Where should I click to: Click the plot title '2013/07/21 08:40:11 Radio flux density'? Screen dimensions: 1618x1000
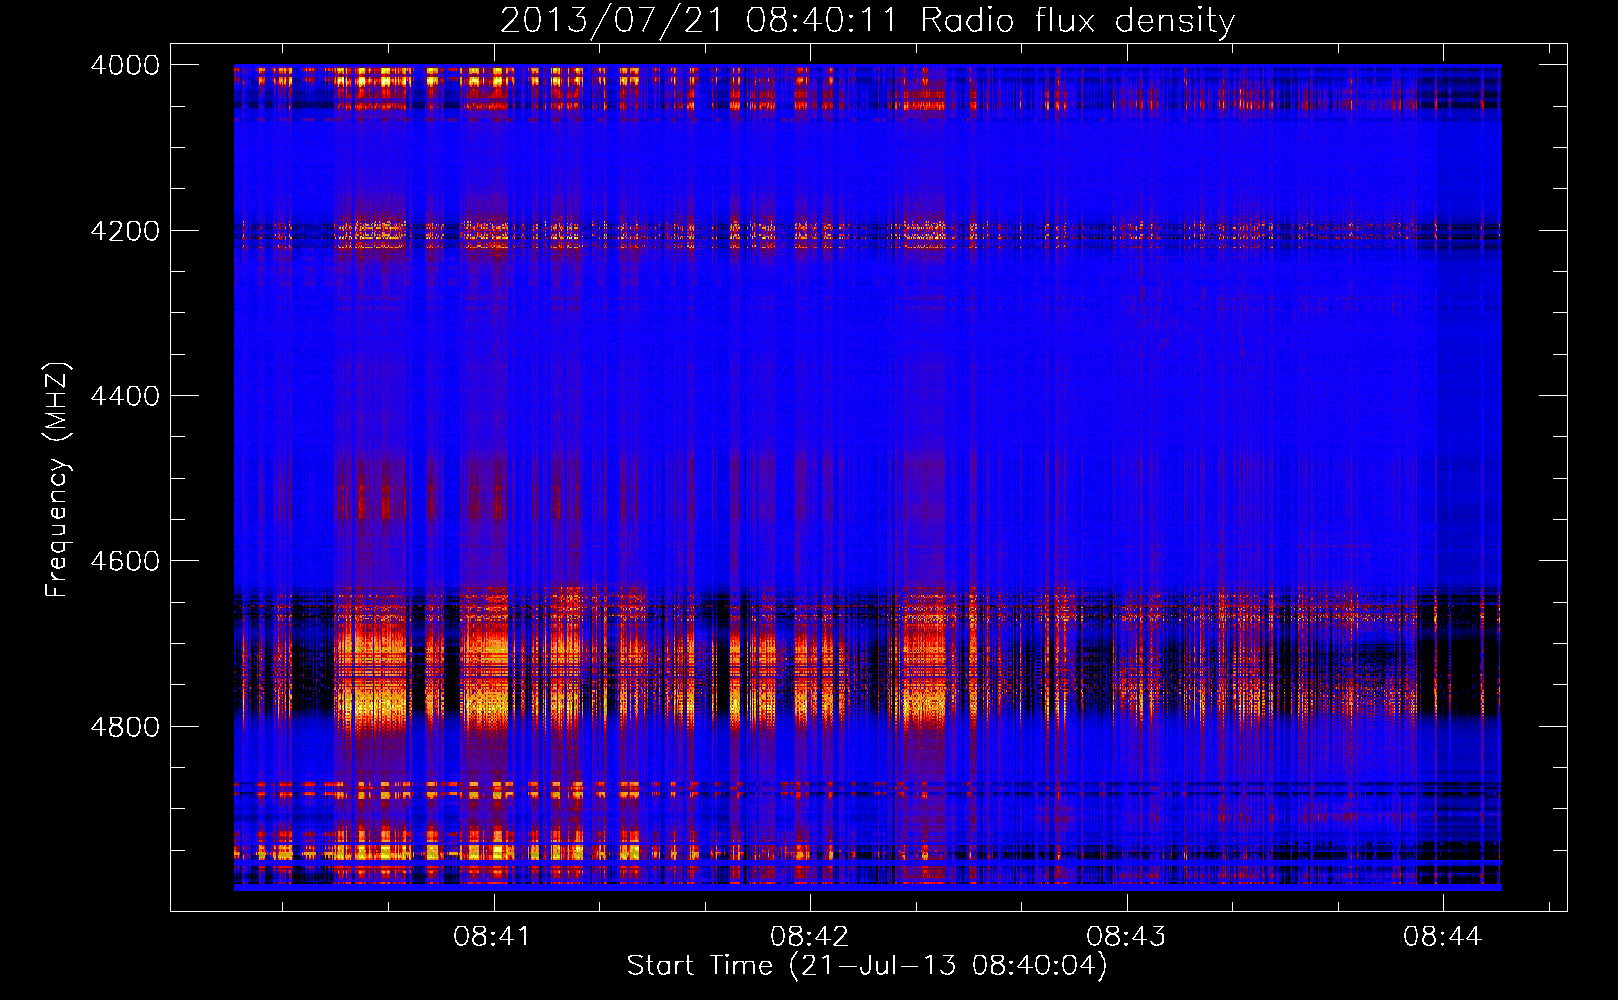[x=867, y=21]
